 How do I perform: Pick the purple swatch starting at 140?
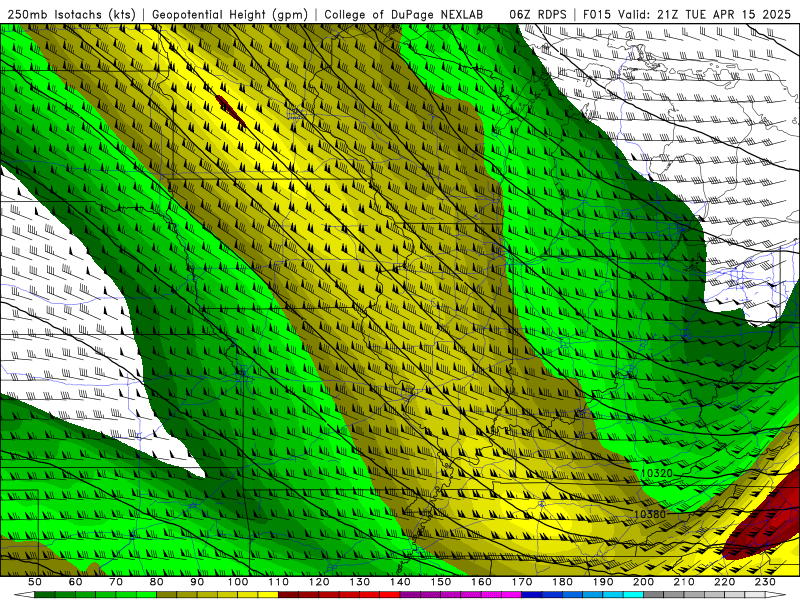[410, 594]
